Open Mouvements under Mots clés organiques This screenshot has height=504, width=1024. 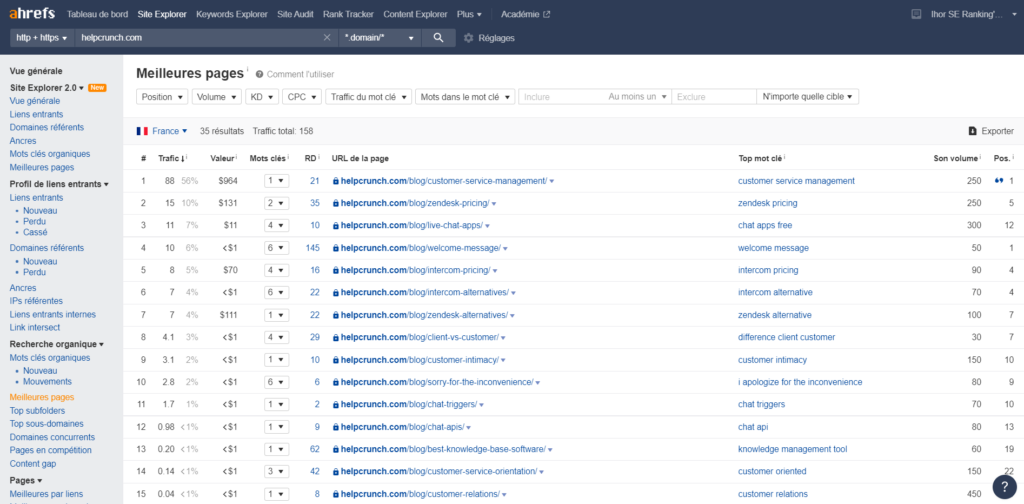[48, 381]
